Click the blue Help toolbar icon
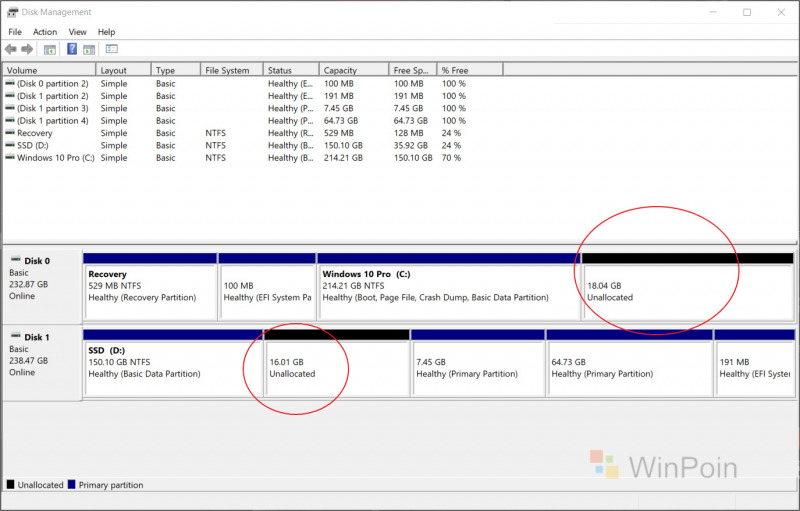 (72, 49)
